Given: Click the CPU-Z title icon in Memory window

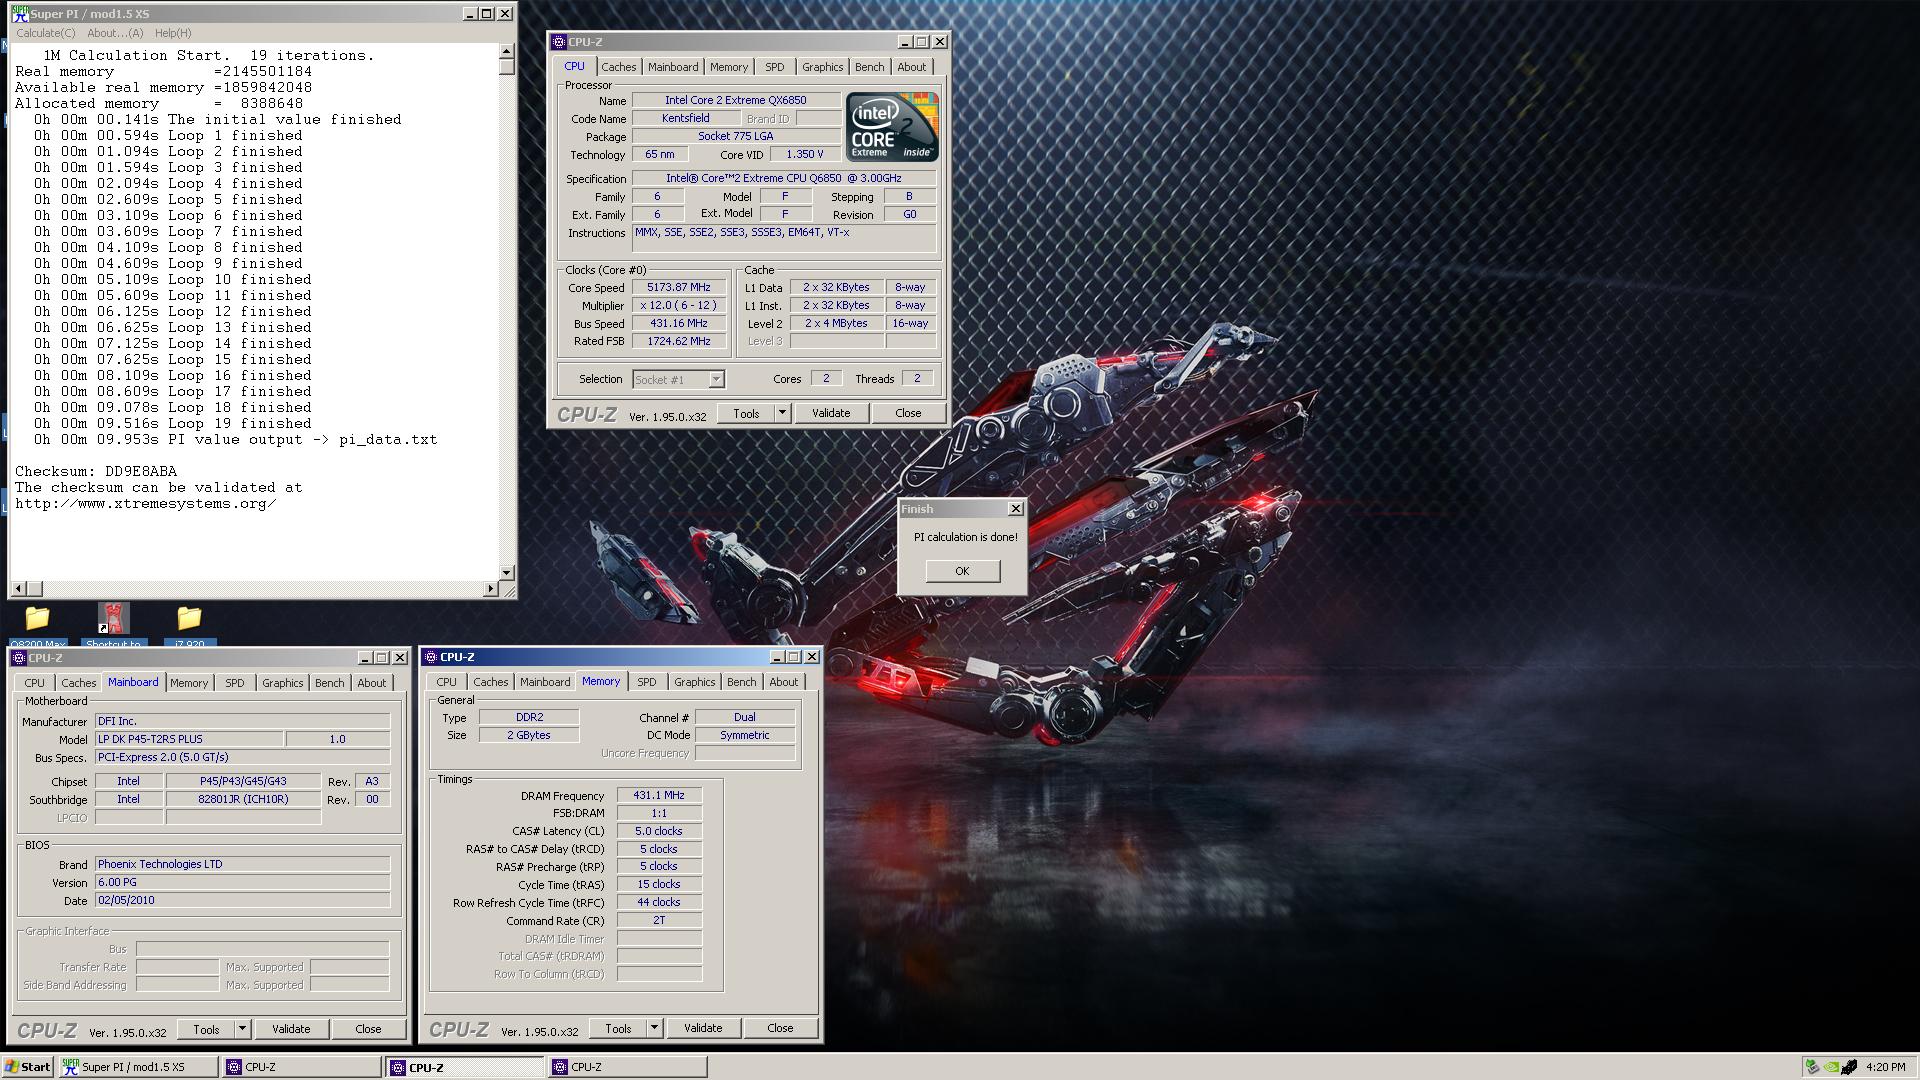Looking at the screenshot, I should [431, 657].
